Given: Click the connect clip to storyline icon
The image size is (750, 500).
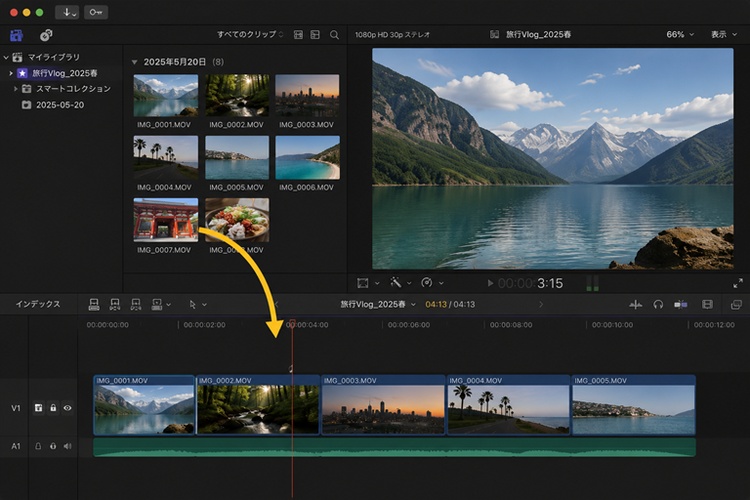Looking at the screenshot, I should (x=94, y=304).
